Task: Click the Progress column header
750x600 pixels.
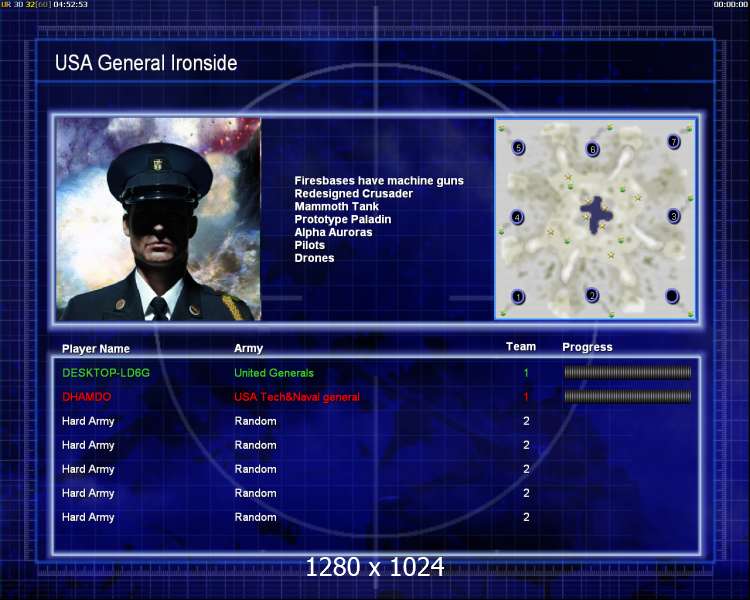Action: click(587, 347)
